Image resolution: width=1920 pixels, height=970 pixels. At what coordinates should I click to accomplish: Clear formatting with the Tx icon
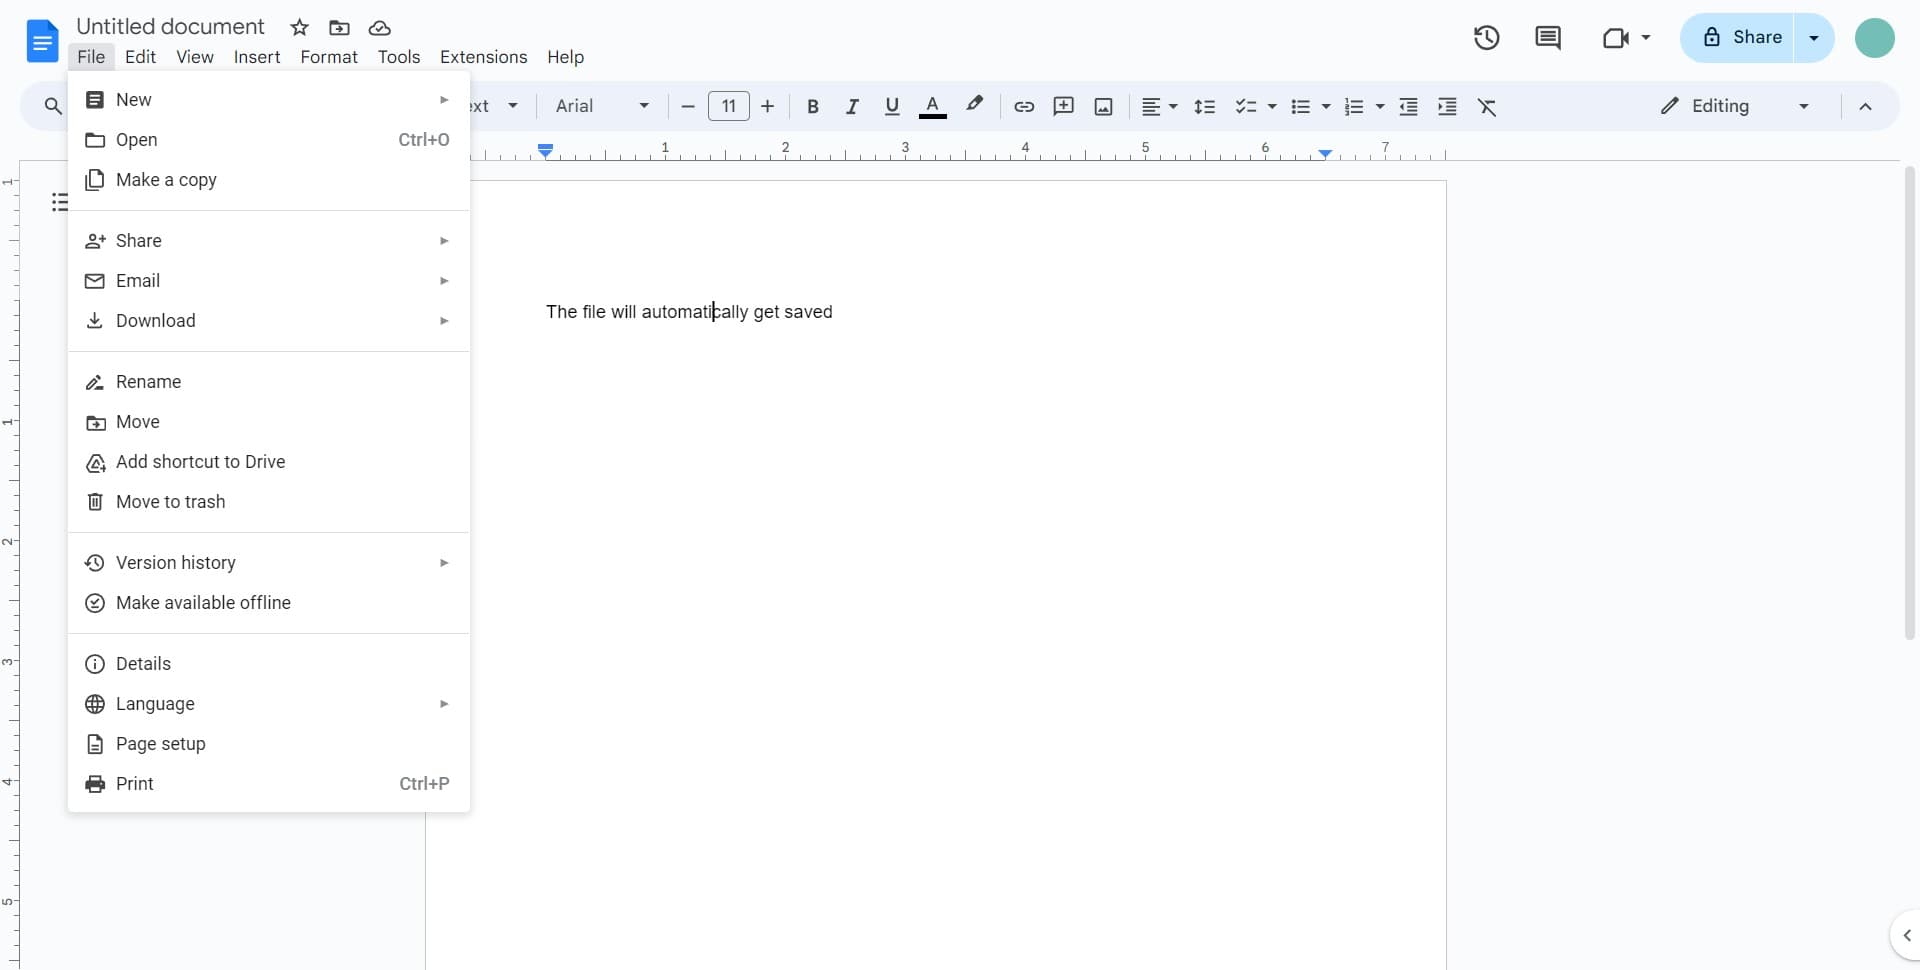1488,106
